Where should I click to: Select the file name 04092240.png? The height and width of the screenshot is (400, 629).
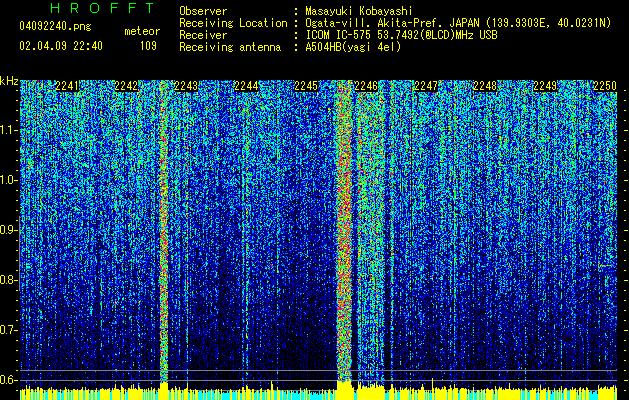pos(55,26)
